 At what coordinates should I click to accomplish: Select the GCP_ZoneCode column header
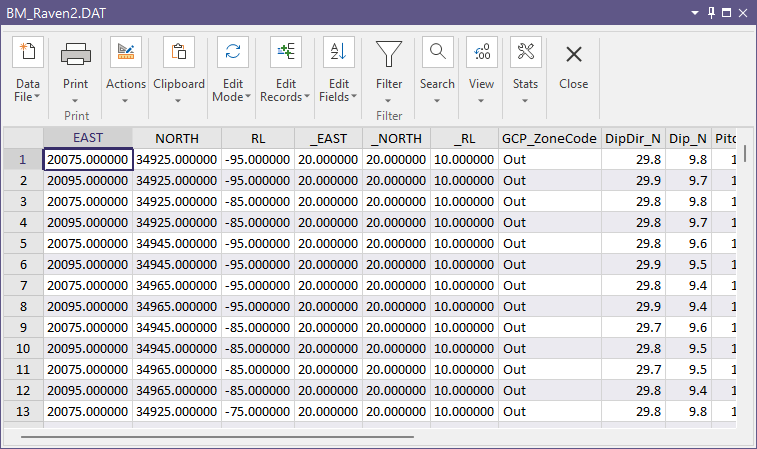click(549, 138)
